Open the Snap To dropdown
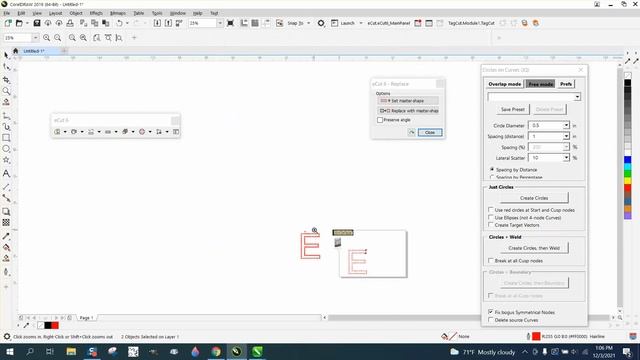This screenshot has width=640, height=360. [309, 23]
